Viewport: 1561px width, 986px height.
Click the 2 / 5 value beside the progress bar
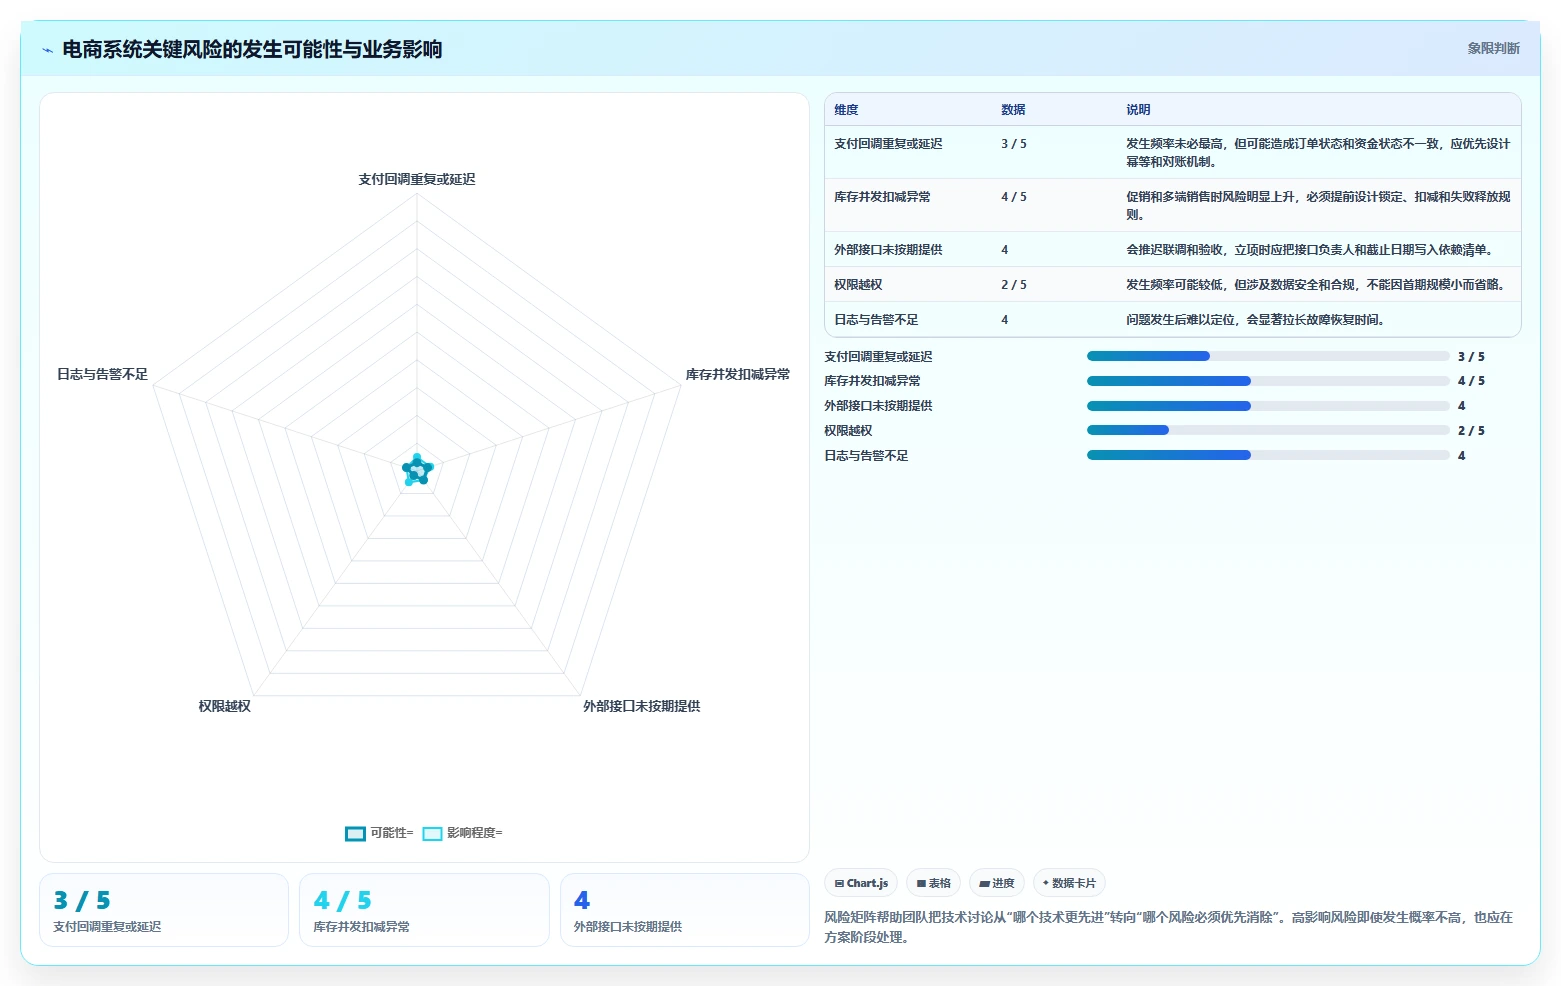pos(1471,431)
